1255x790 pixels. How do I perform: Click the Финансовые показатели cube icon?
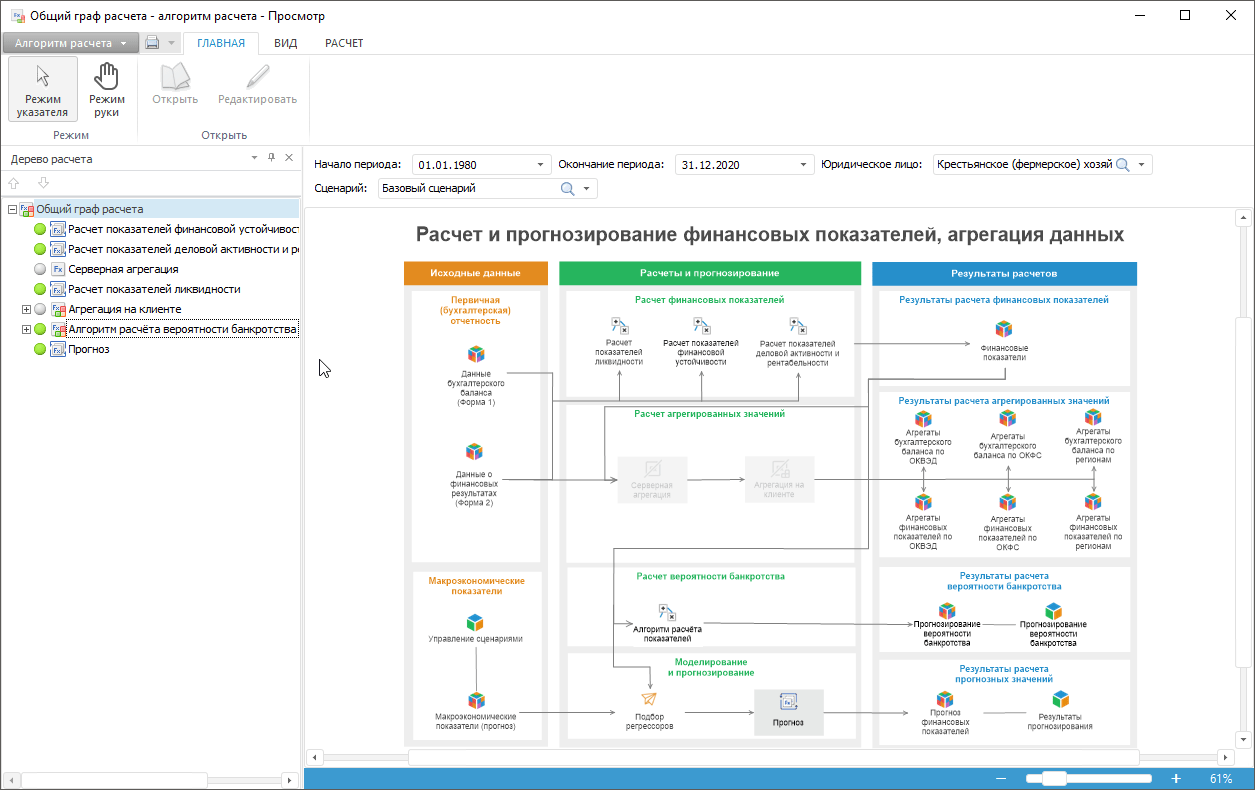pos(1004,329)
